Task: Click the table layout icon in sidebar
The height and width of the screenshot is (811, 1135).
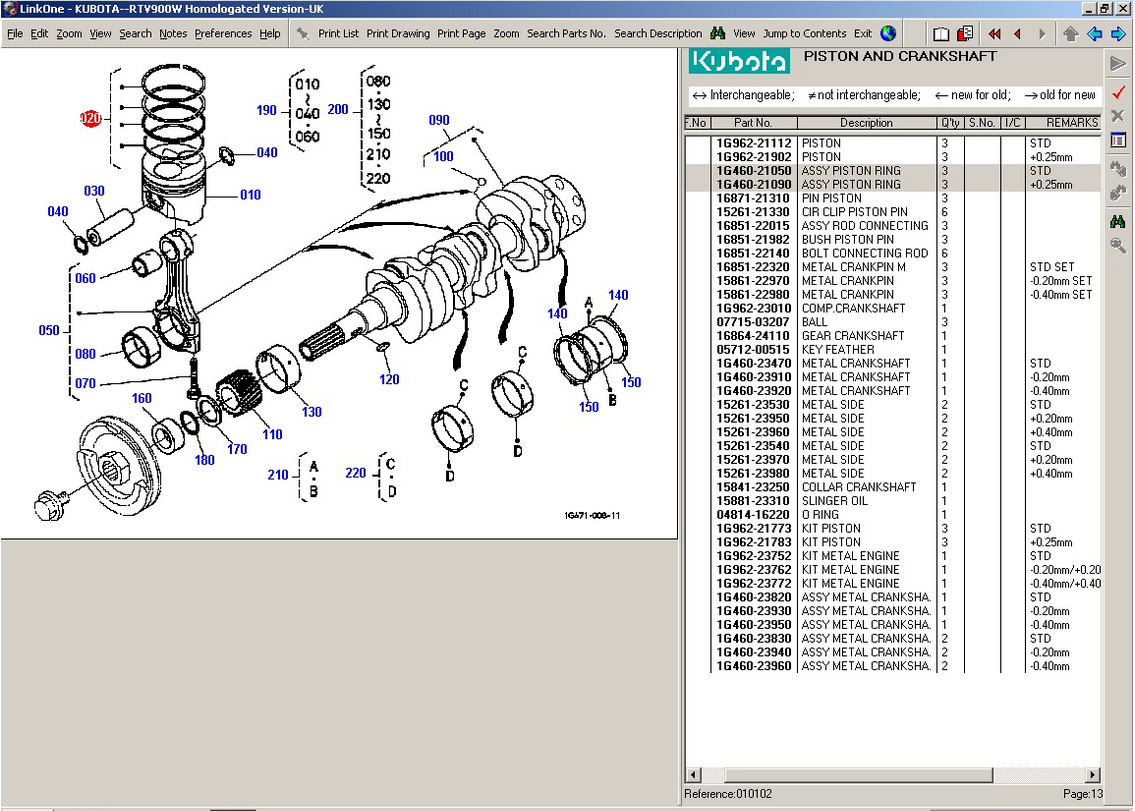Action: coord(1118,140)
